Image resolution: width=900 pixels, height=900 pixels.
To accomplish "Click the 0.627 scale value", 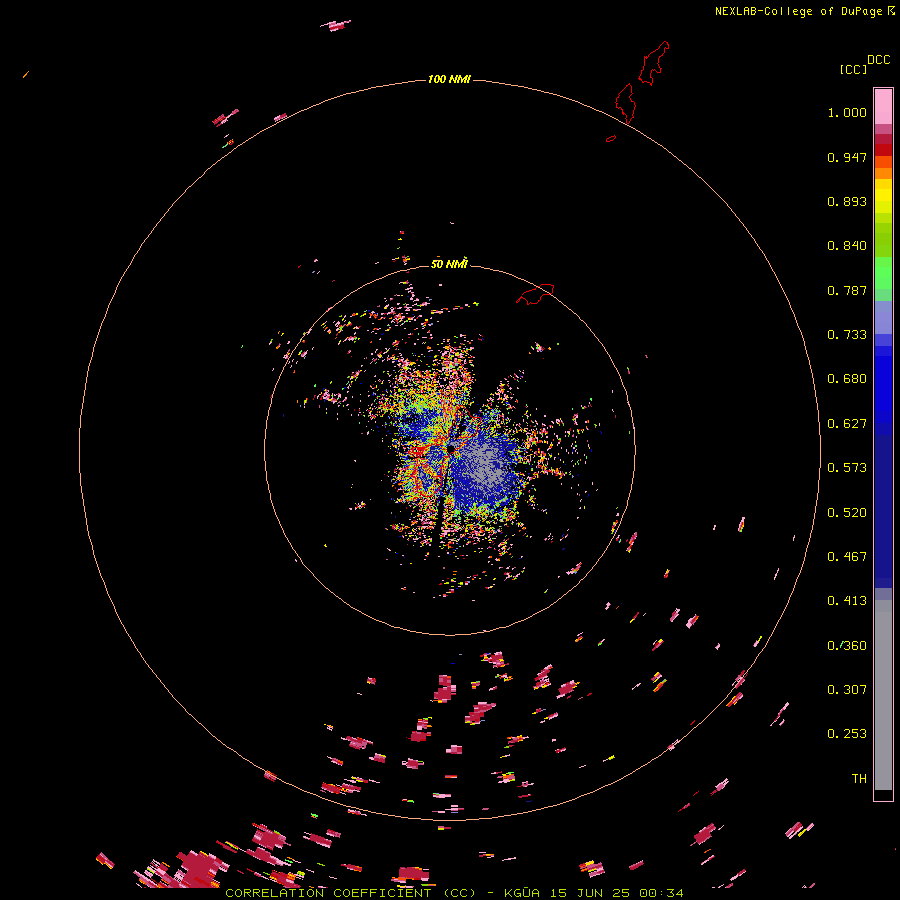I will [847, 424].
